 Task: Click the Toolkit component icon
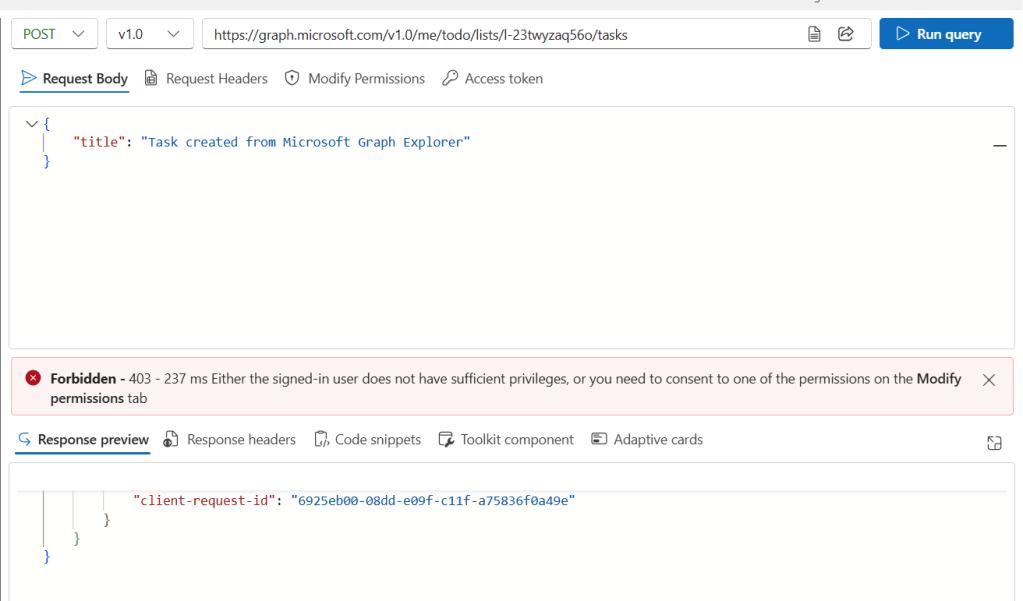[x=446, y=439]
